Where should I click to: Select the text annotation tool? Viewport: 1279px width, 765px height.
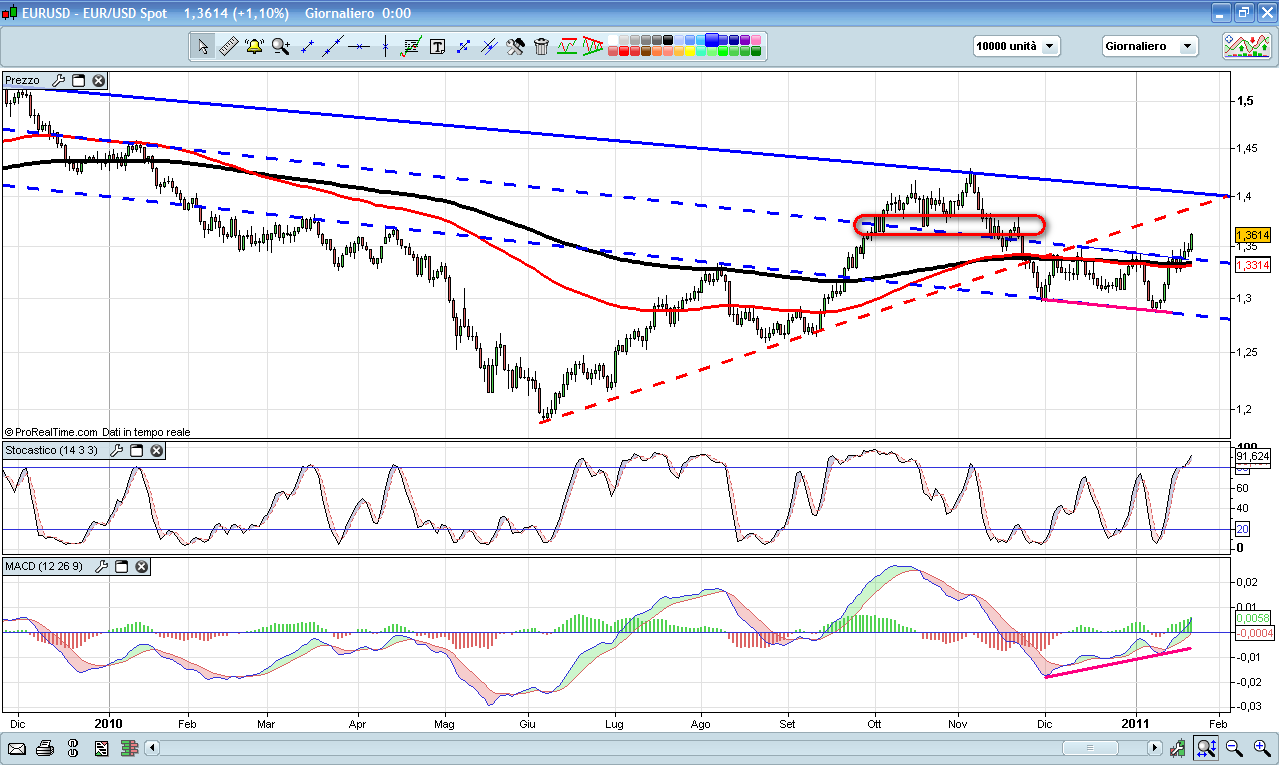437,46
